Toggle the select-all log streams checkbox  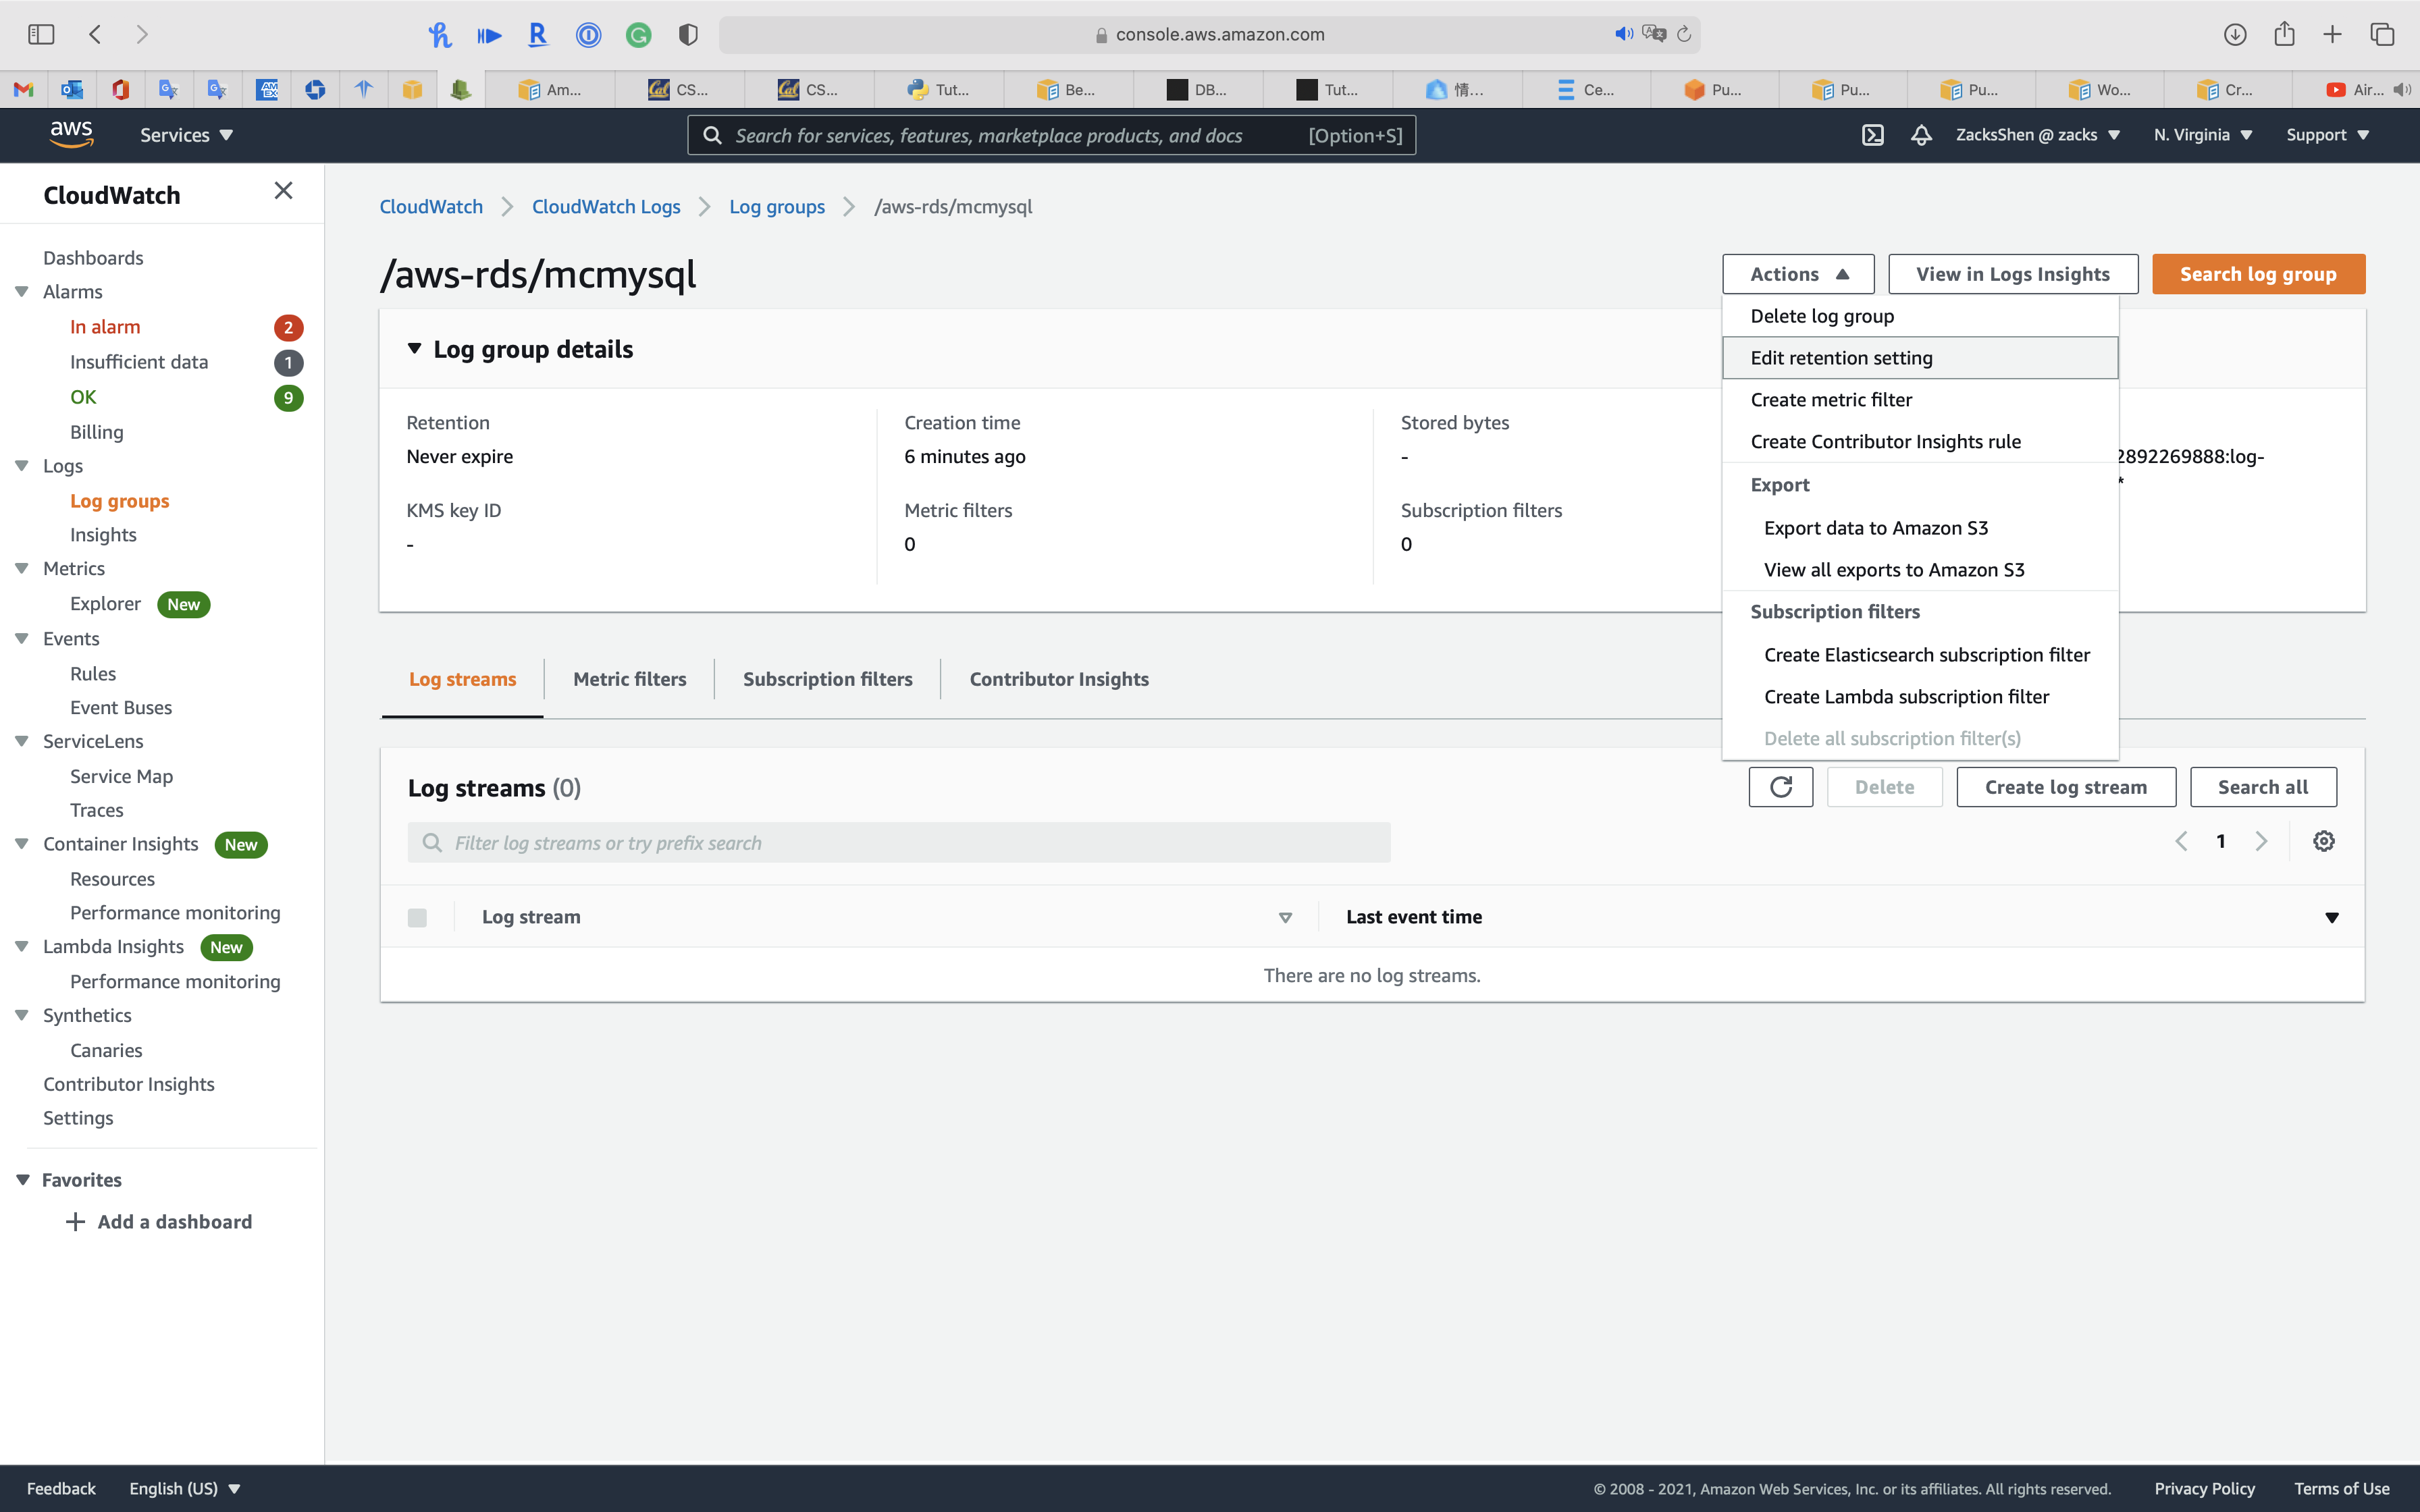pos(417,917)
